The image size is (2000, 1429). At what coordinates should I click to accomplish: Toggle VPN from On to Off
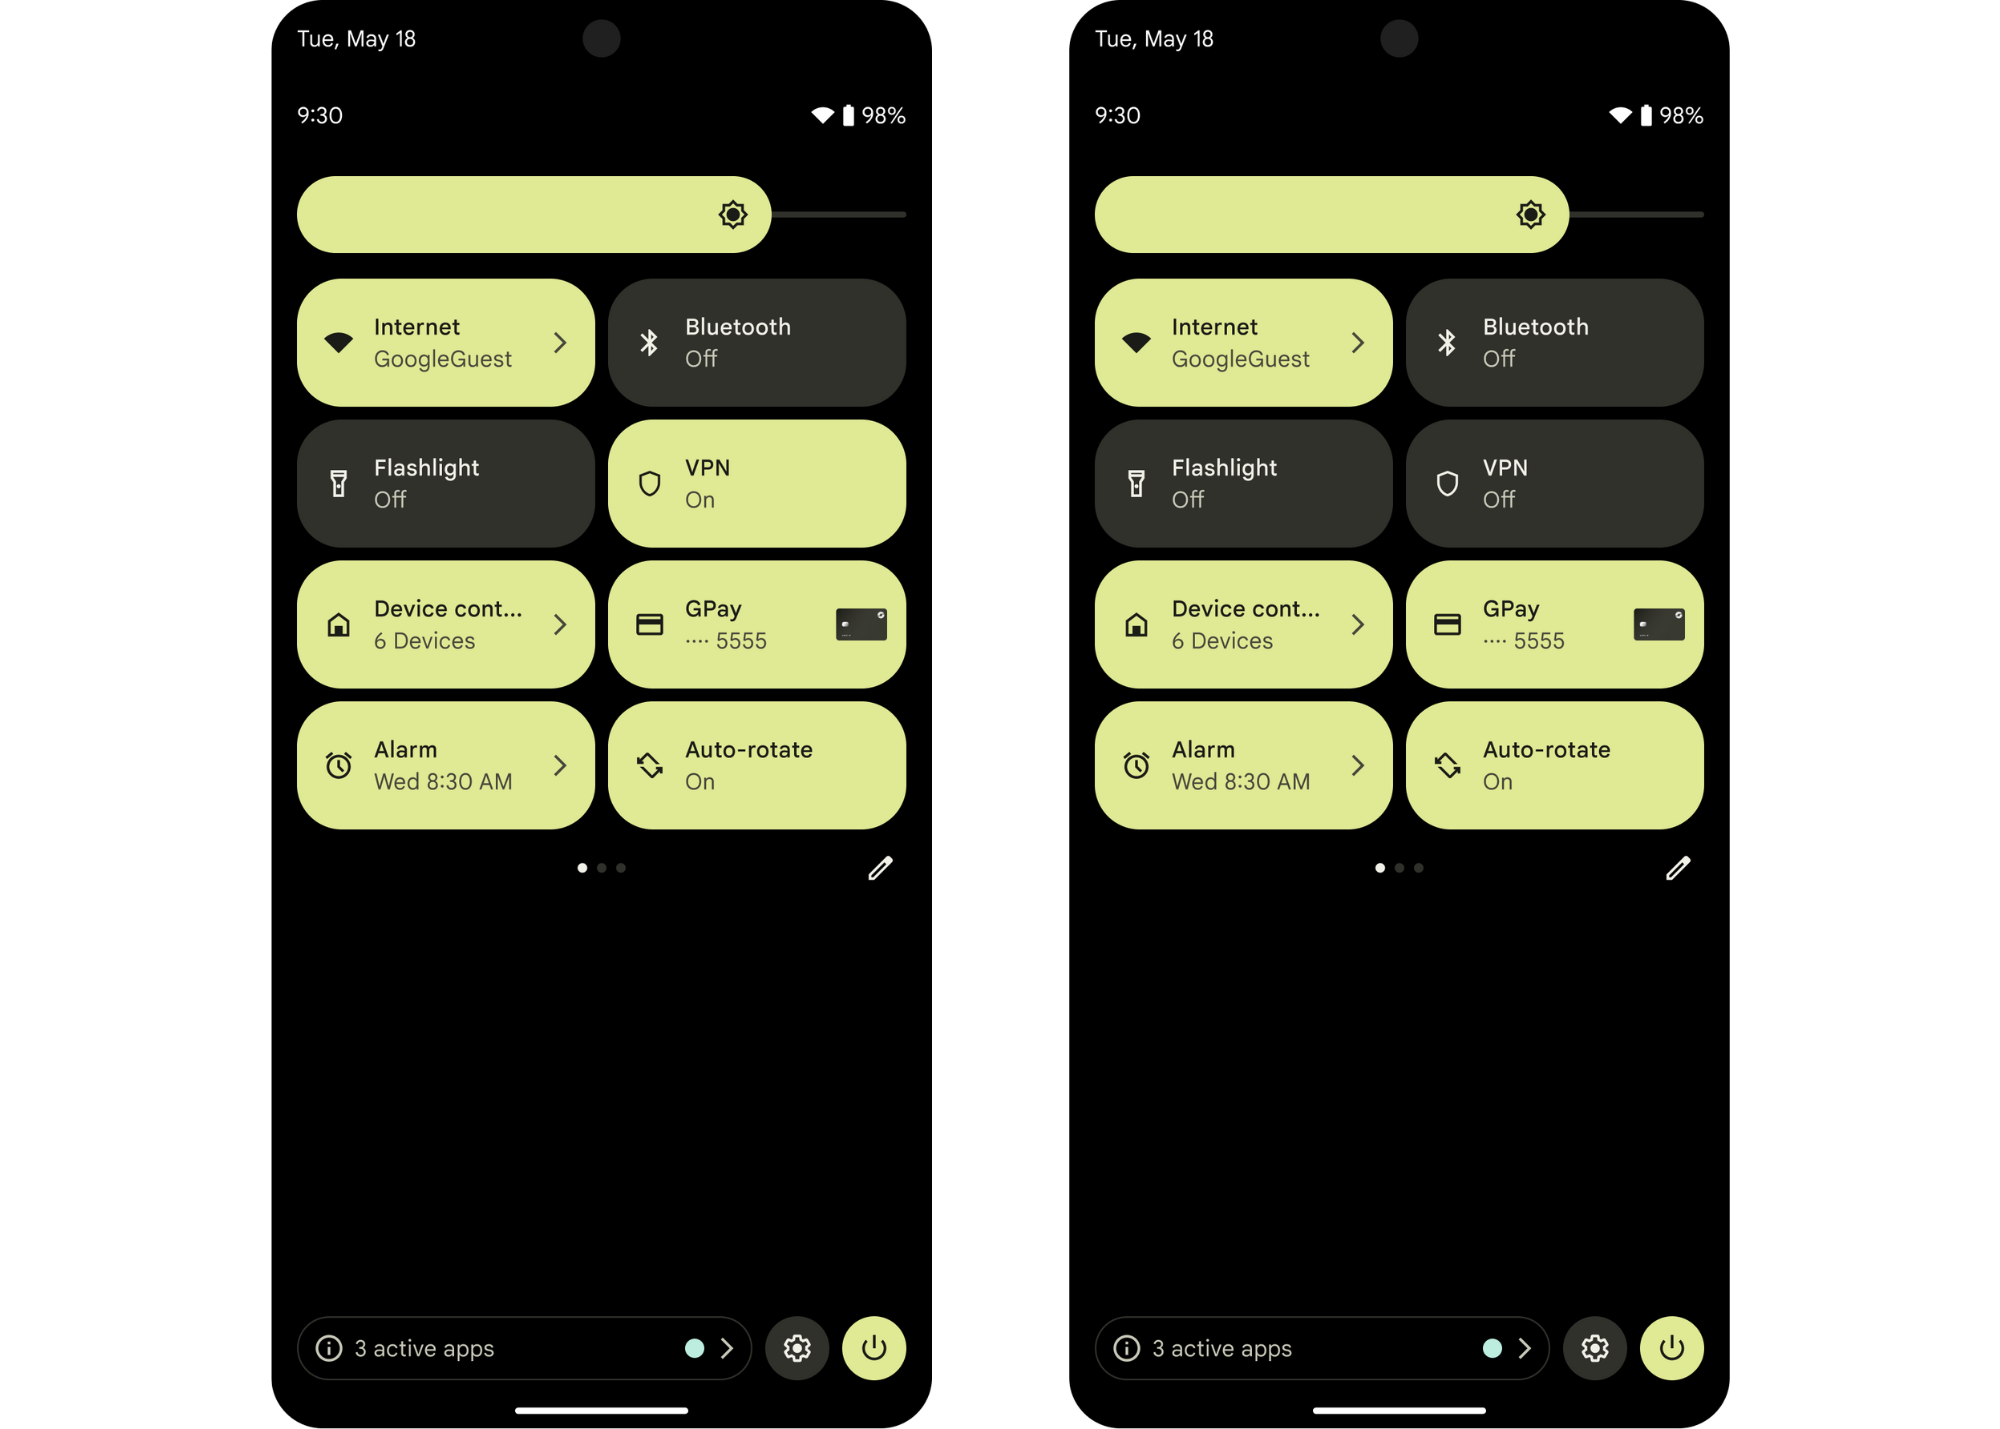[x=756, y=483]
